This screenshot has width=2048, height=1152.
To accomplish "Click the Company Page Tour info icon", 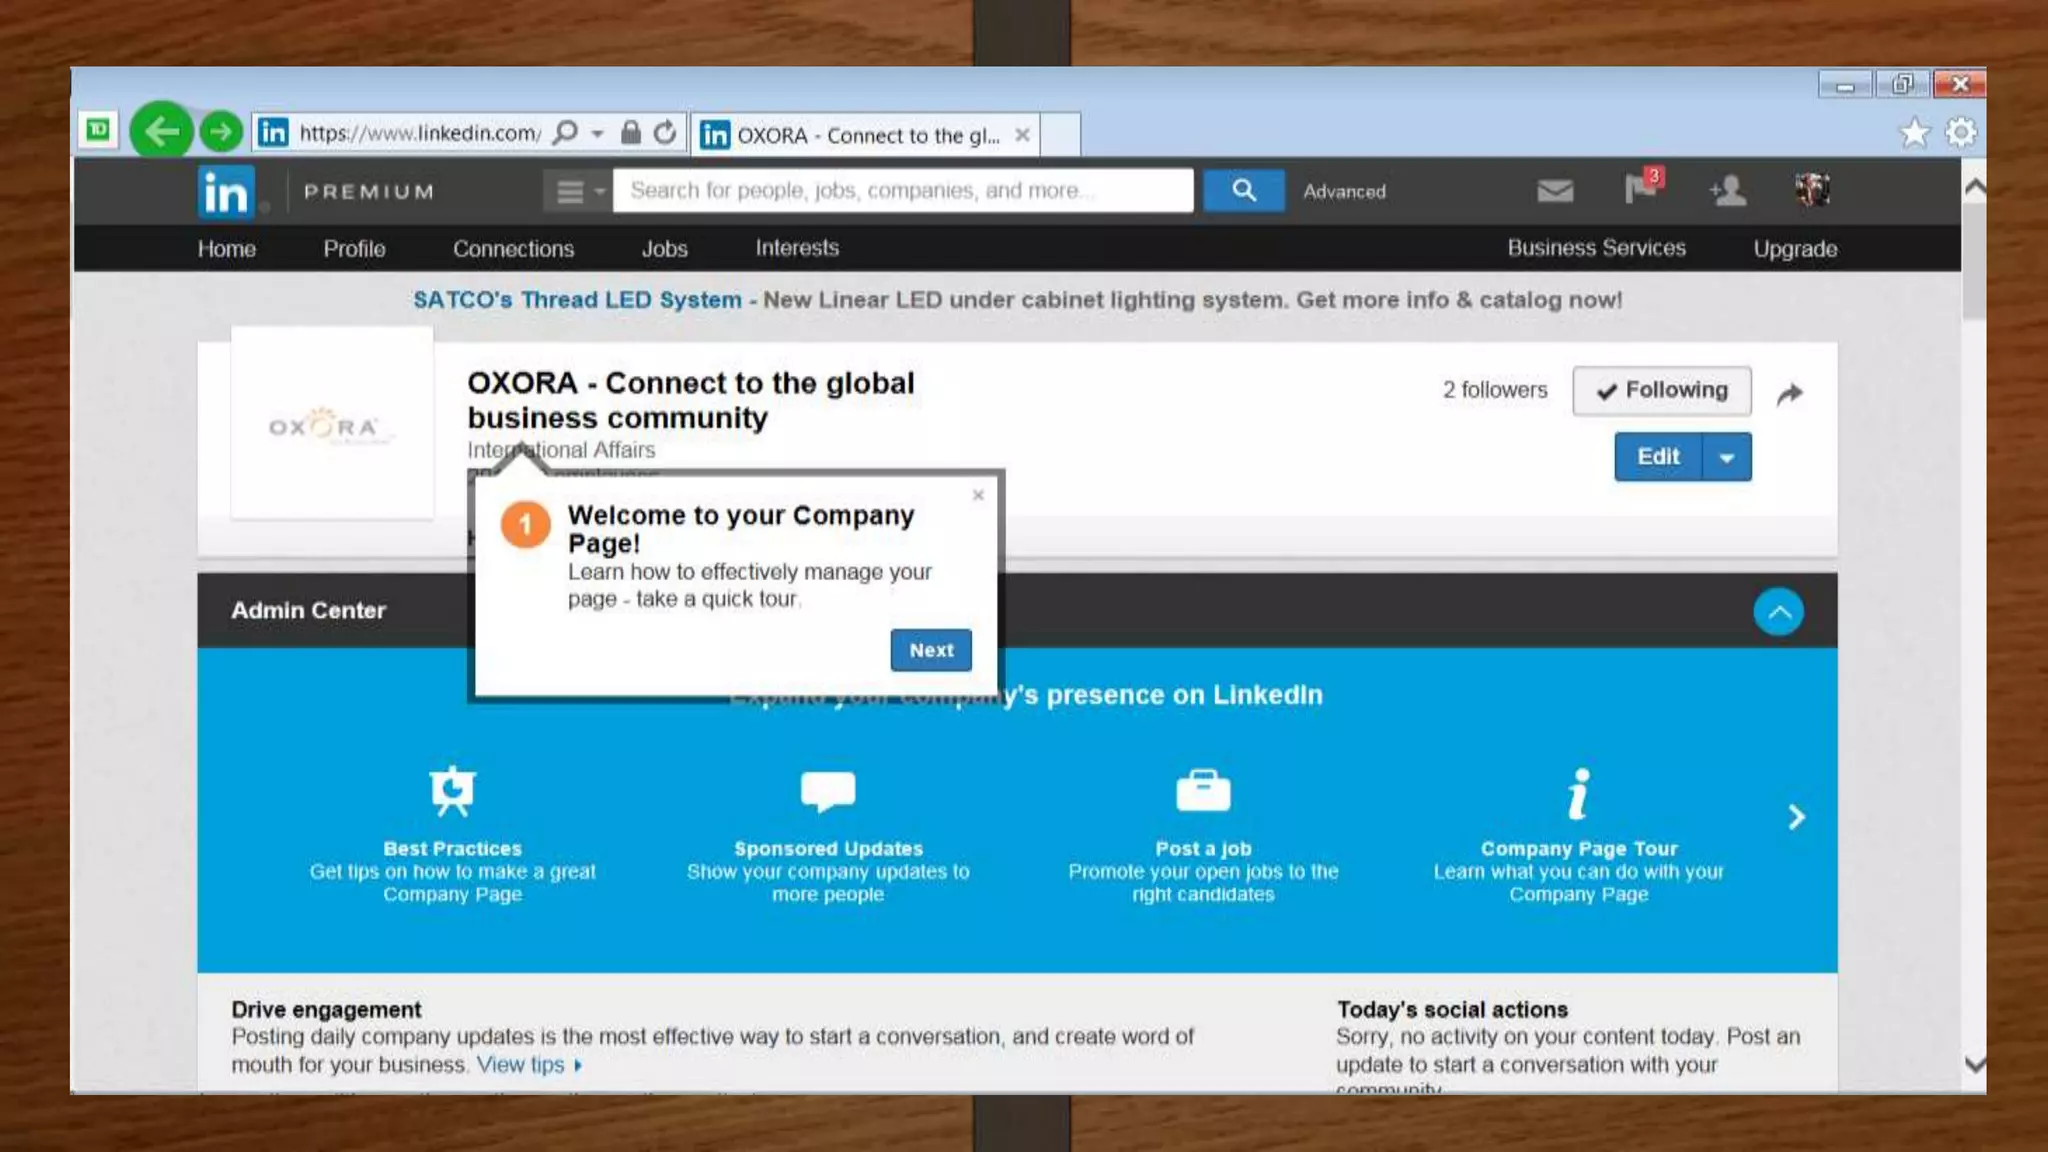I will pos(1578,793).
